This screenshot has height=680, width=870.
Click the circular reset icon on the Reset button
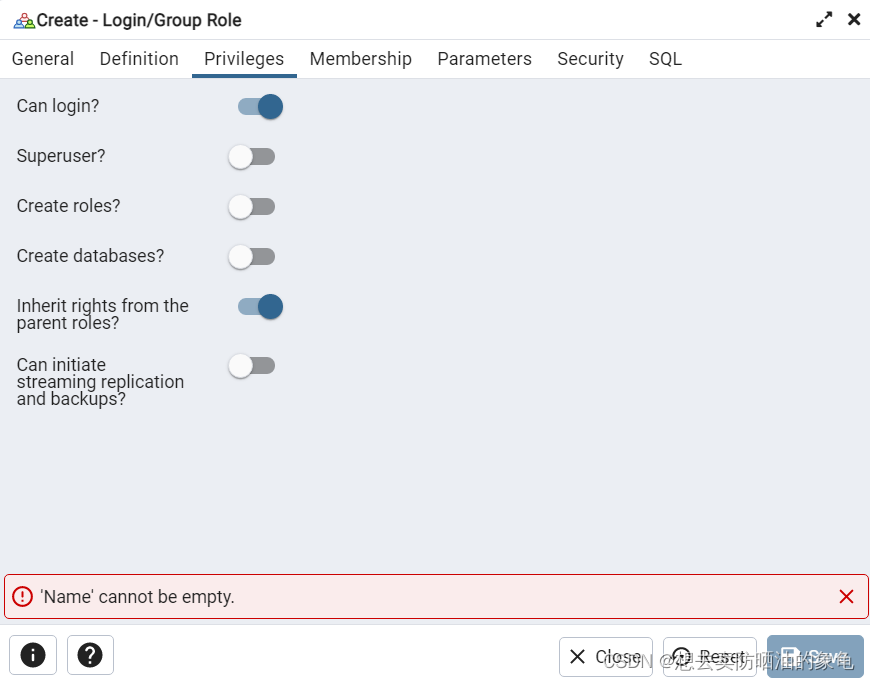tap(682, 657)
